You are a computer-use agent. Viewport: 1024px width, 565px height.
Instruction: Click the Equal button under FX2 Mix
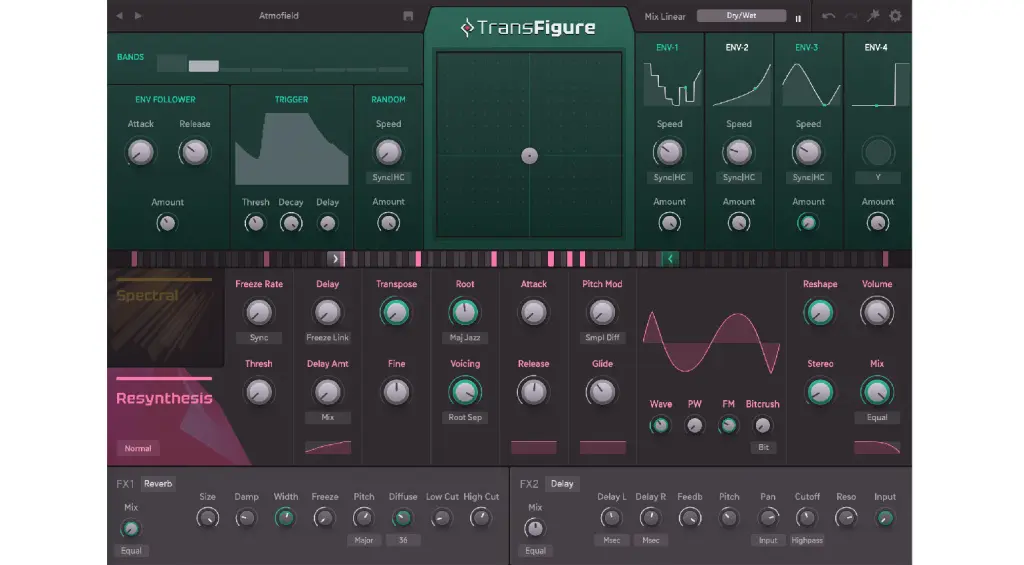click(535, 551)
